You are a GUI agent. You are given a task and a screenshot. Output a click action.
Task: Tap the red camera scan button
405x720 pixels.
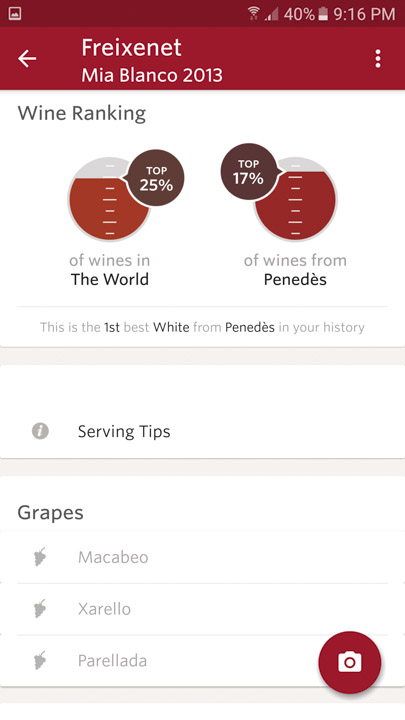tap(349, 662)
